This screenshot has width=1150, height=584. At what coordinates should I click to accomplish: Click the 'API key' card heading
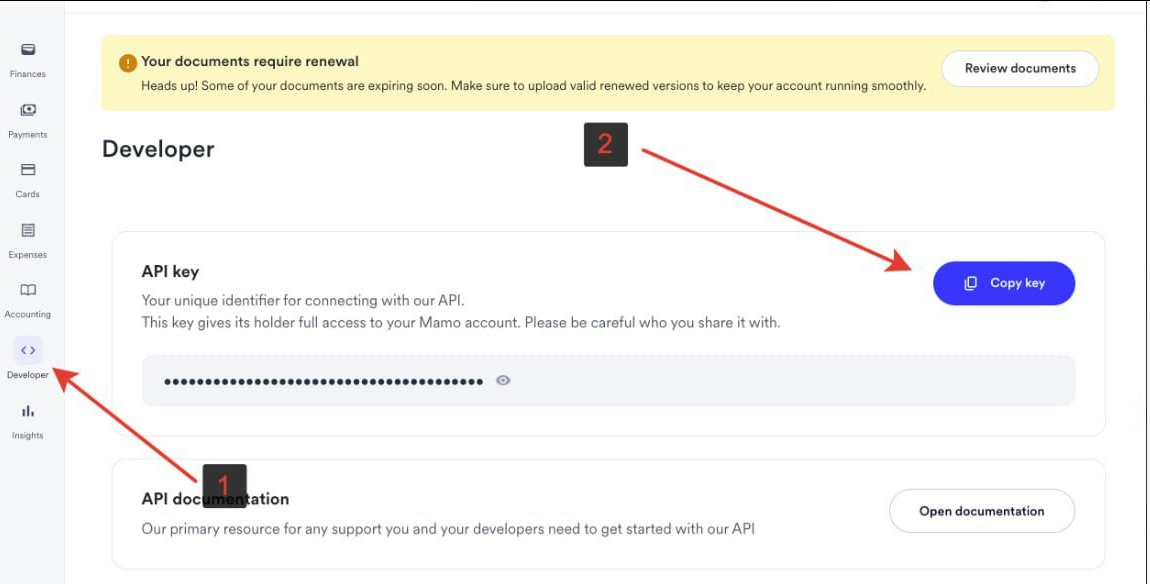(171, 272)
